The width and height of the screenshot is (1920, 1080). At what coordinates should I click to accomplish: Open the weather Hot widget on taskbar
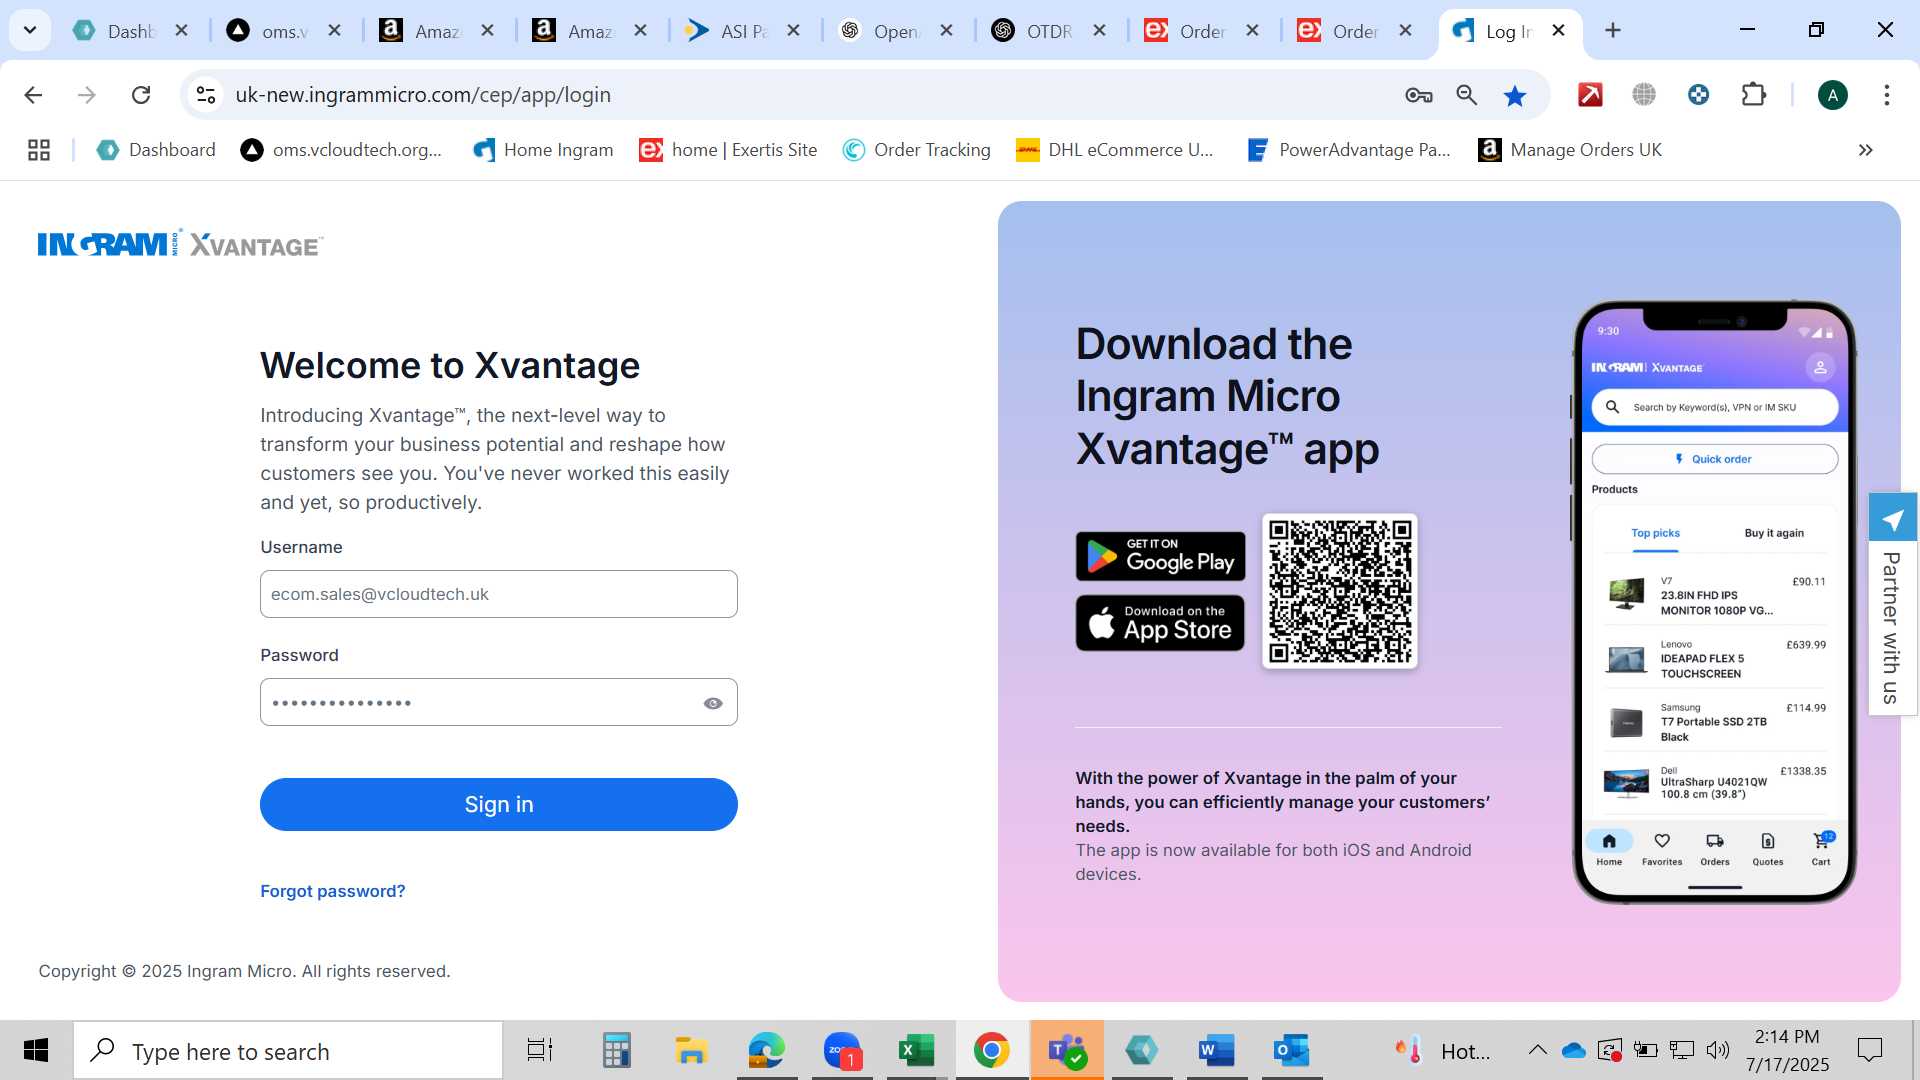tap(1442, 1051)
